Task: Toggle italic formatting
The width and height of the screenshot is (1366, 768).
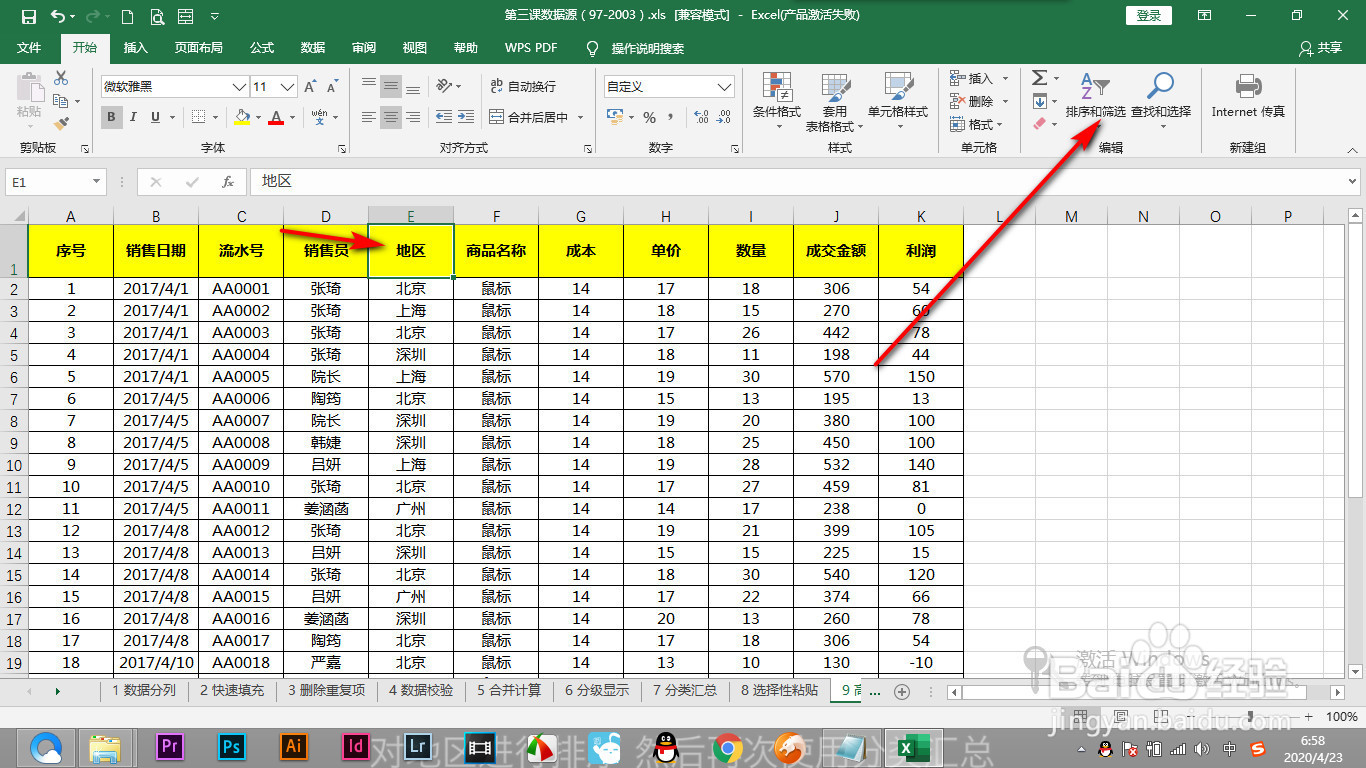Action: (x=131, y=117)
